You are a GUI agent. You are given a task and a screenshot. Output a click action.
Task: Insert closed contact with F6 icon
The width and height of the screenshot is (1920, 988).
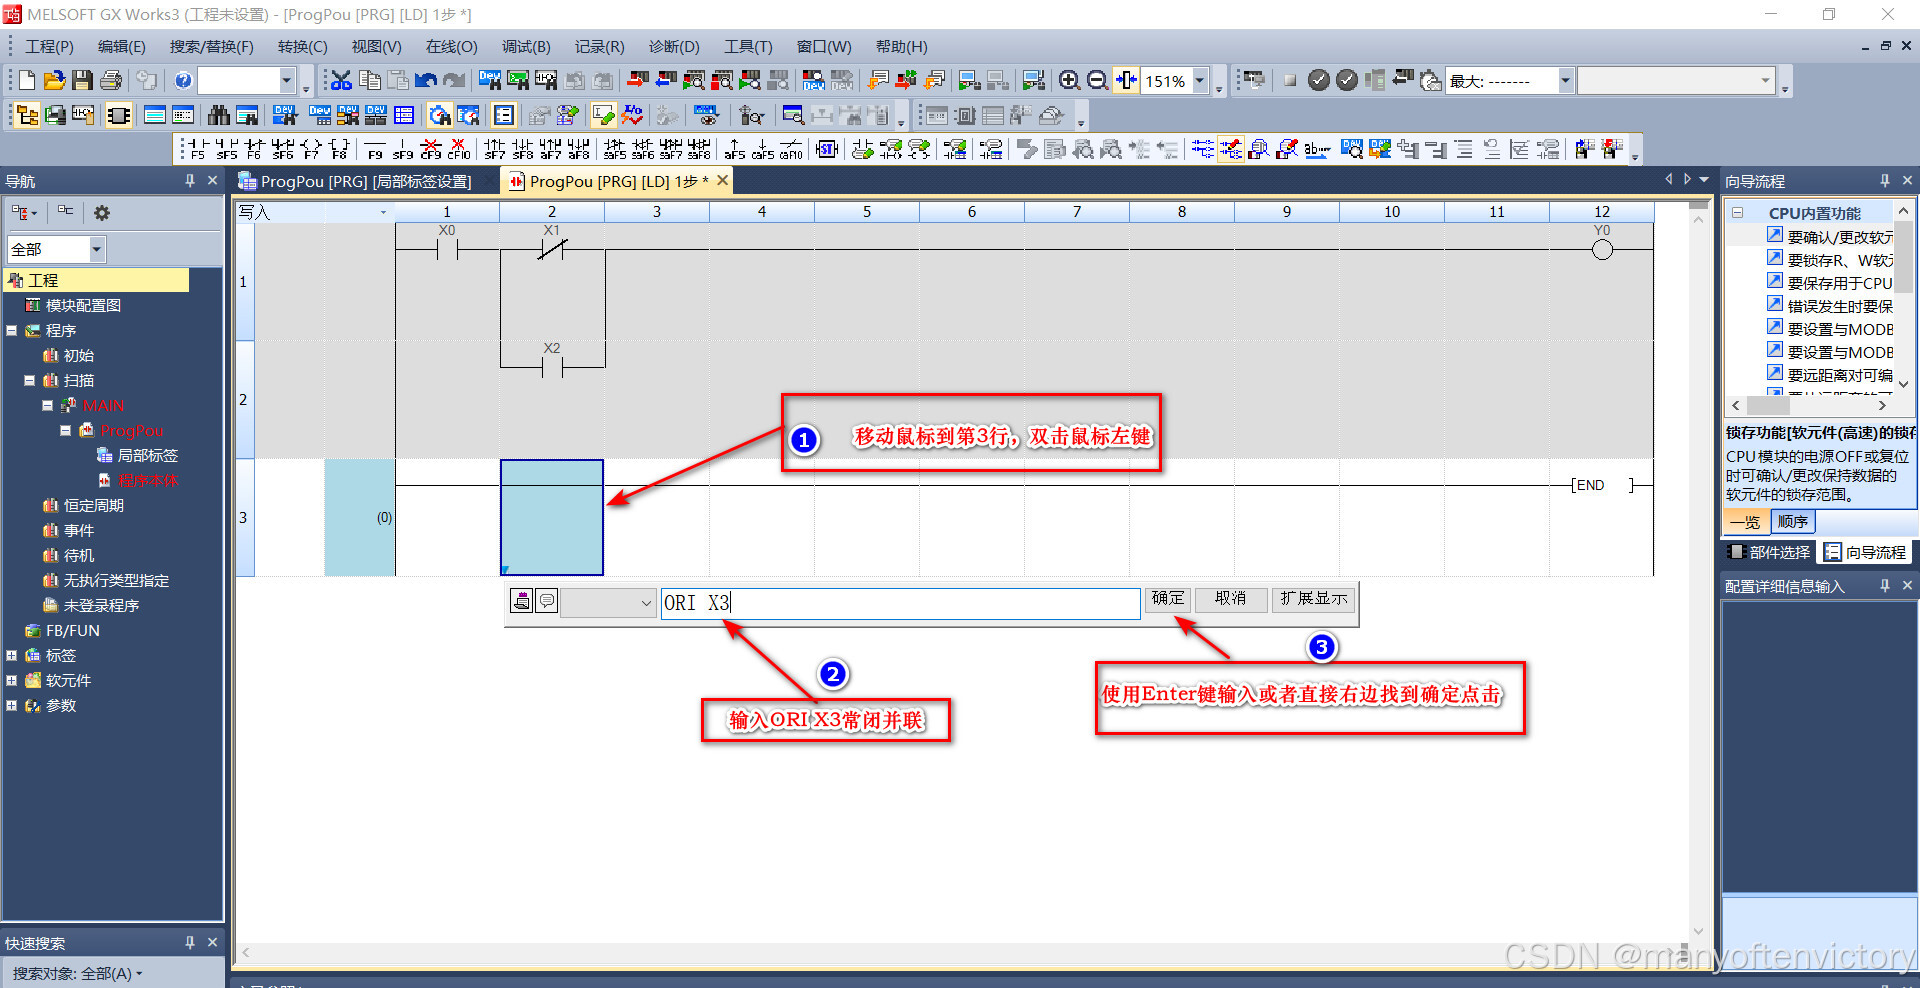coord(254,149)
